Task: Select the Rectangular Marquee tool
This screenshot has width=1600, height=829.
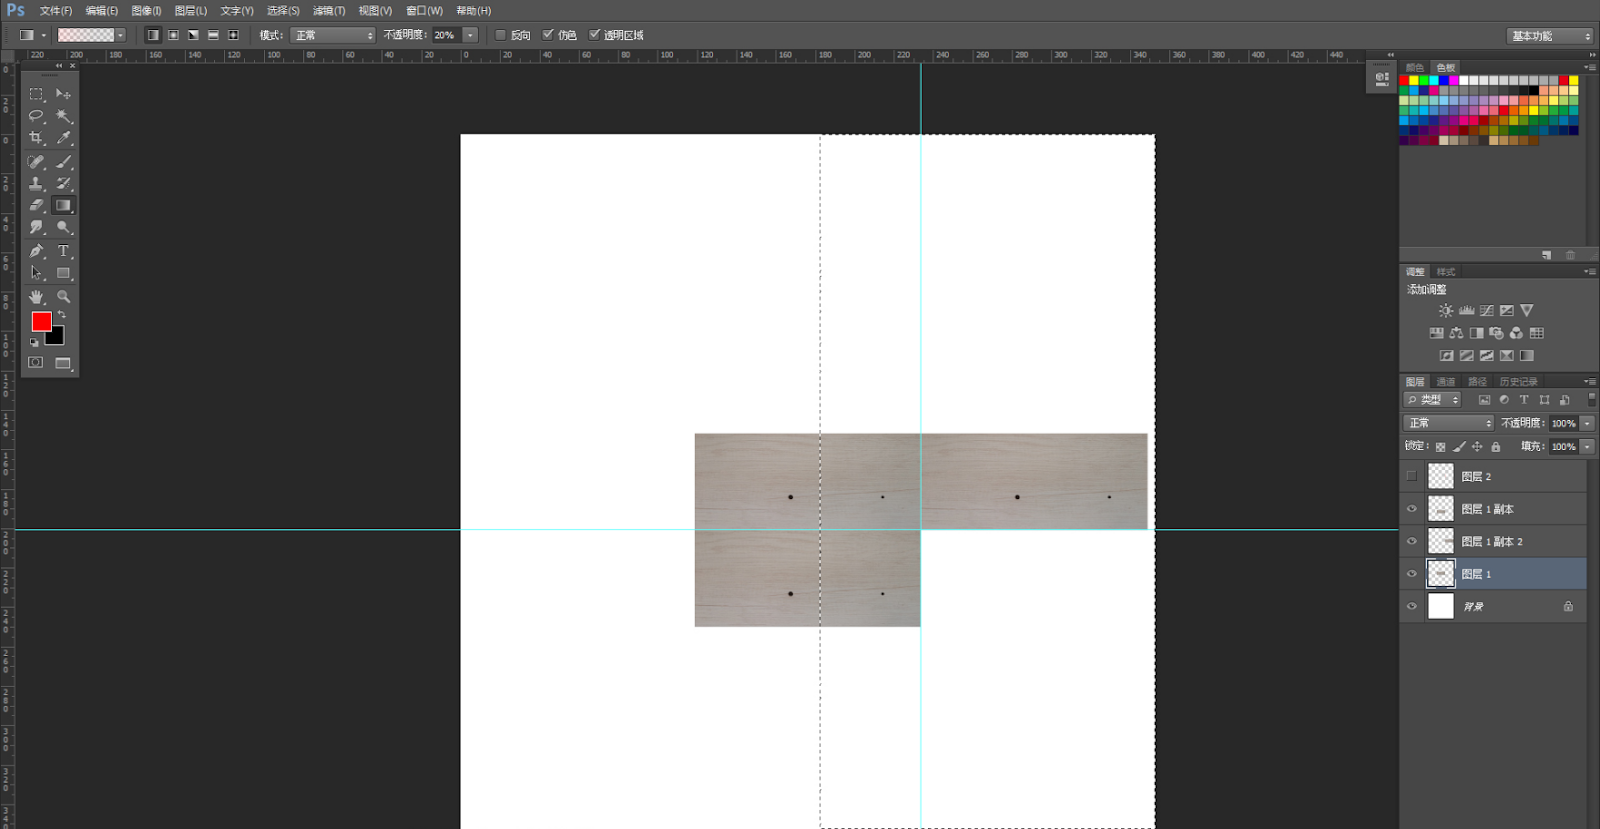Action: click(36, 94)
